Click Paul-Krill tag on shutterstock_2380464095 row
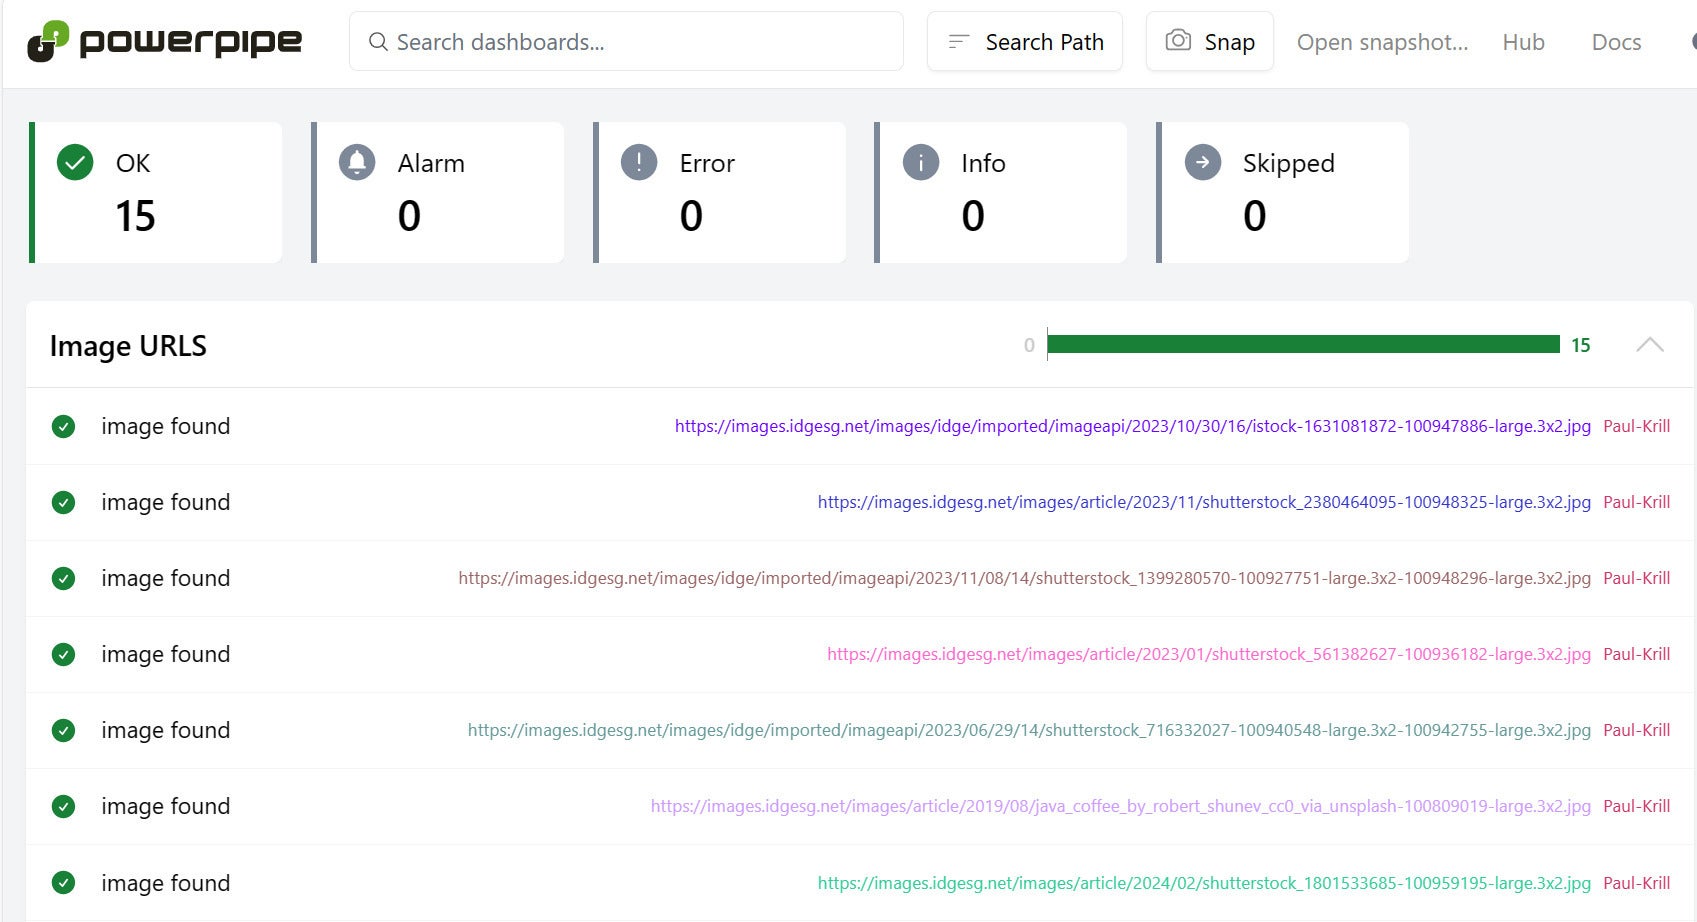 coord(1636,502)
